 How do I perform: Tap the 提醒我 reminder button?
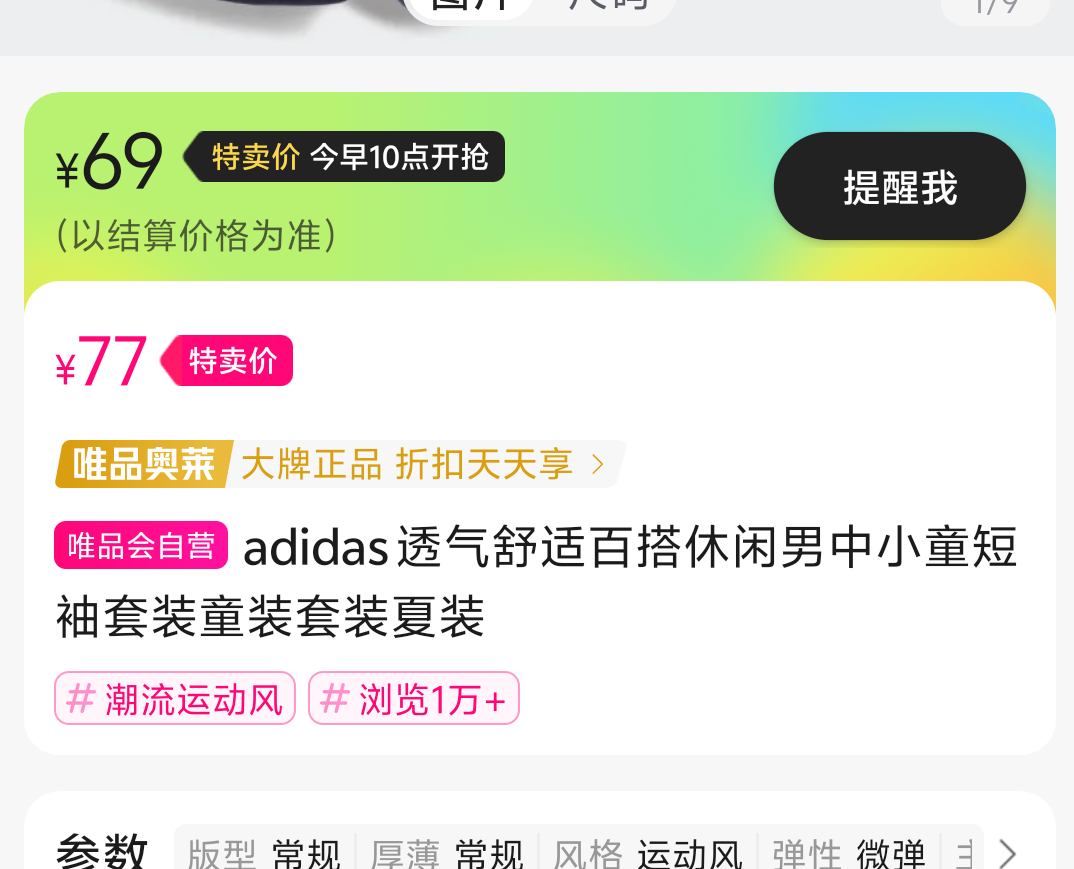[899, 186]
